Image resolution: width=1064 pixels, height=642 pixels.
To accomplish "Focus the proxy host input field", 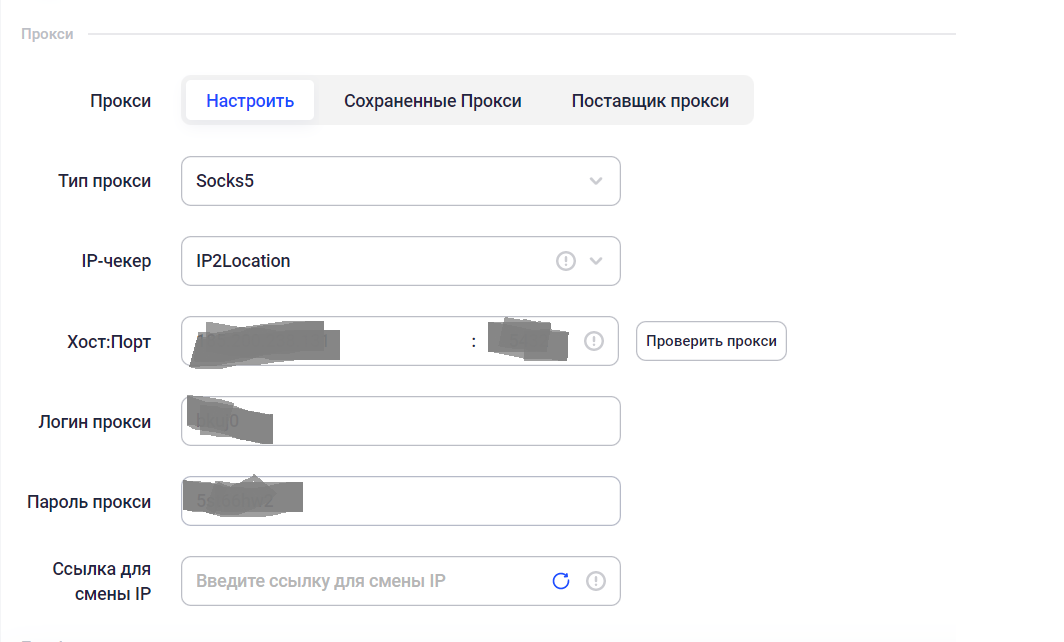I will pos(326,341).
